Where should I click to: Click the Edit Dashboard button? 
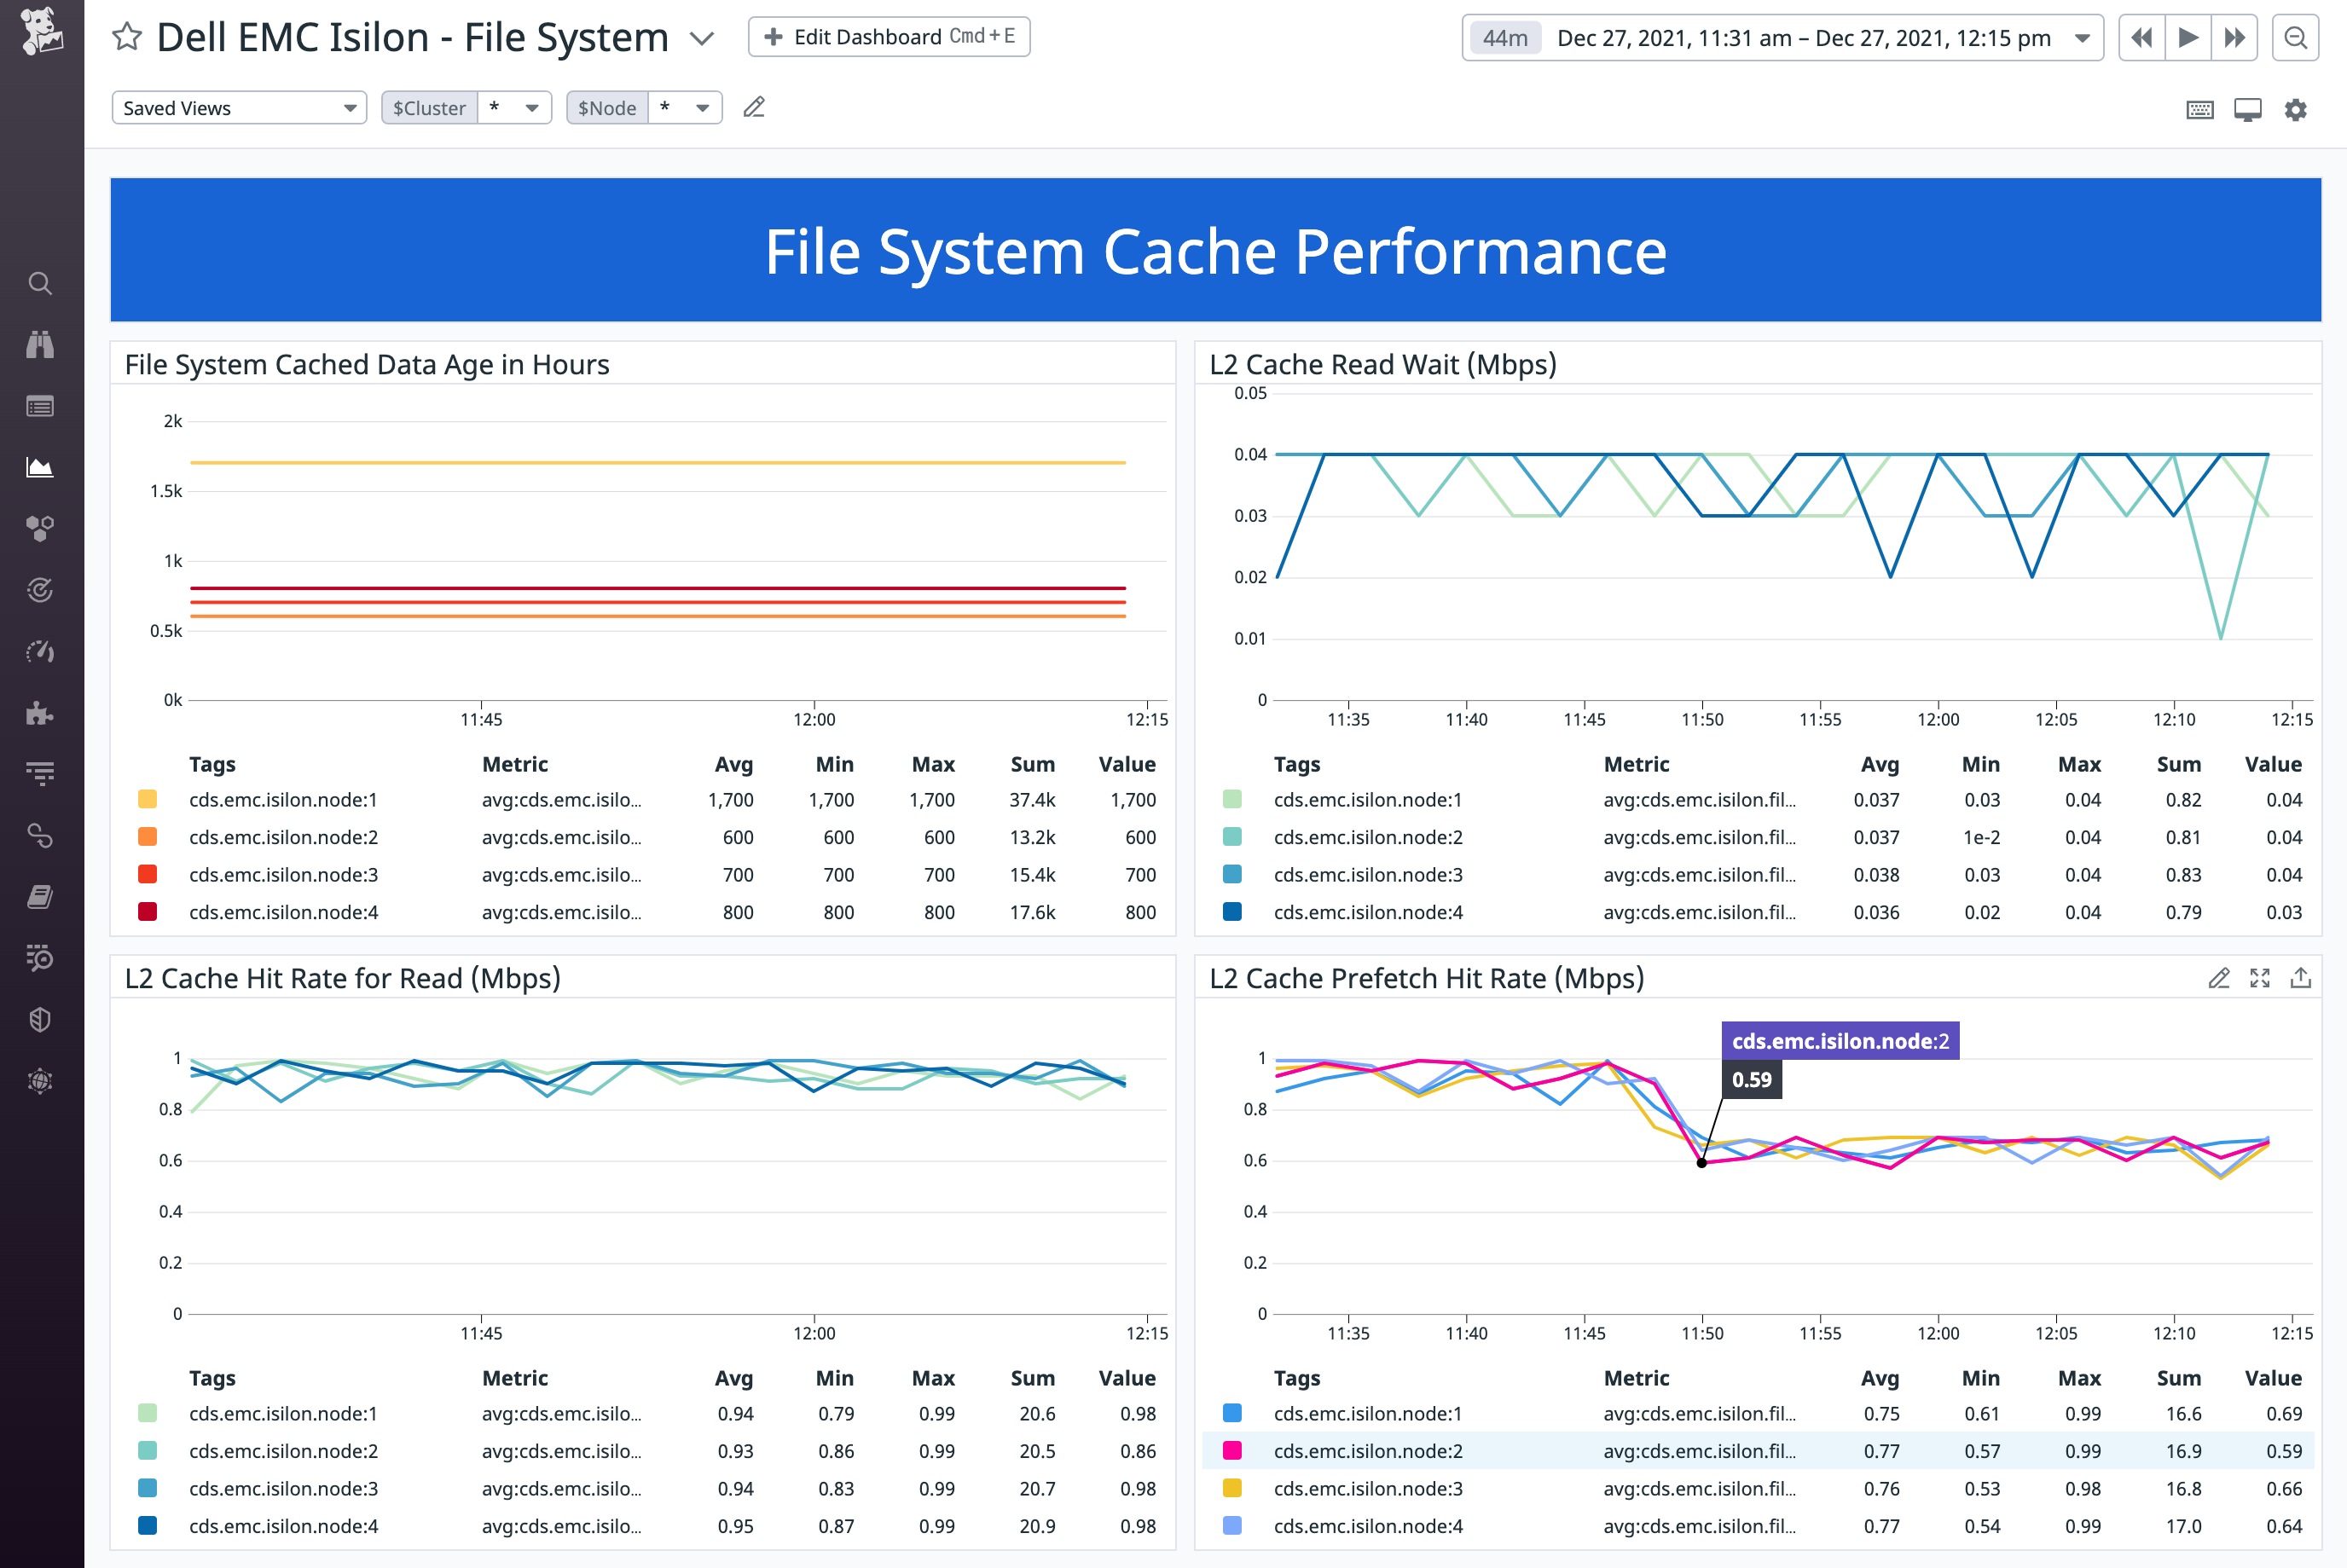pyautogui.click(x=888, y=36)
